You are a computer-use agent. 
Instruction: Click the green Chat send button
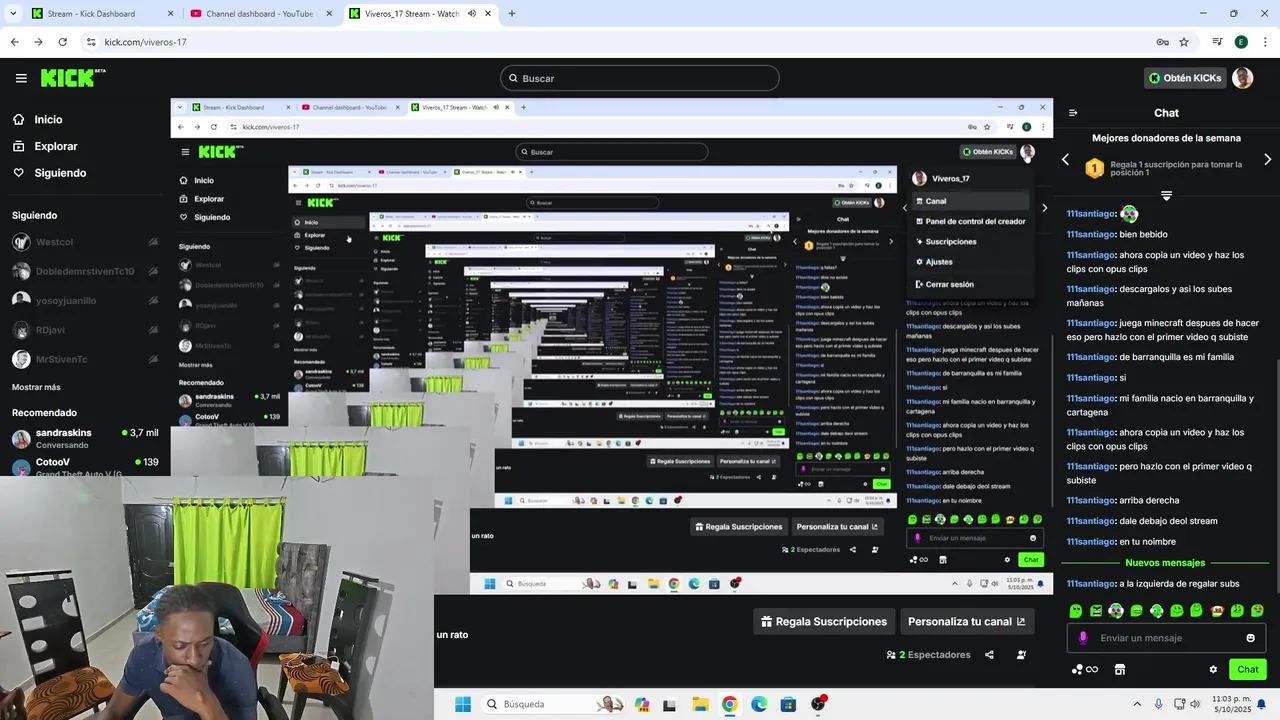(1248, 670)
